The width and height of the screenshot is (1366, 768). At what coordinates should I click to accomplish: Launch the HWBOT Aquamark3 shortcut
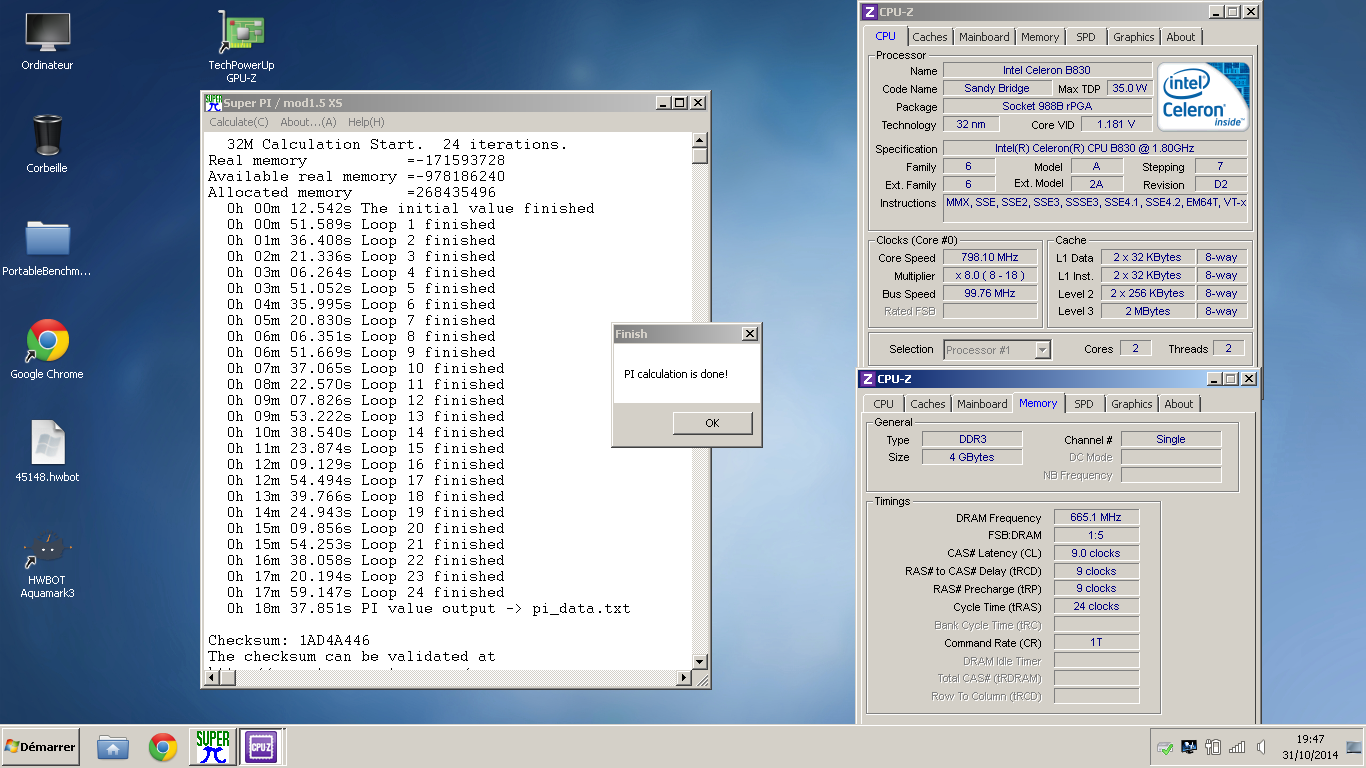(x=47, y=565)
